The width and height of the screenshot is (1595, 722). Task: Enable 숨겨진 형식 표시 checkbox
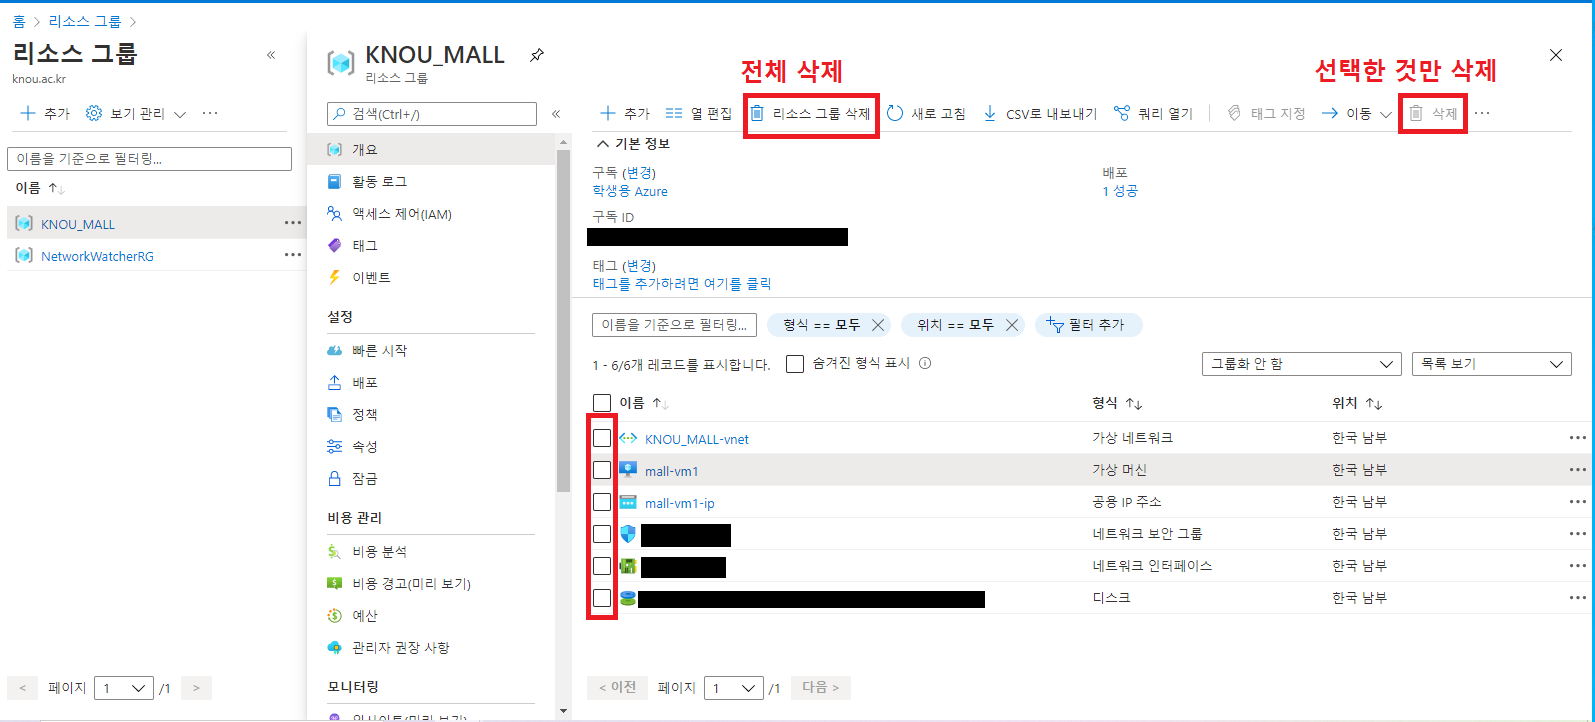(x=795, y=364)
